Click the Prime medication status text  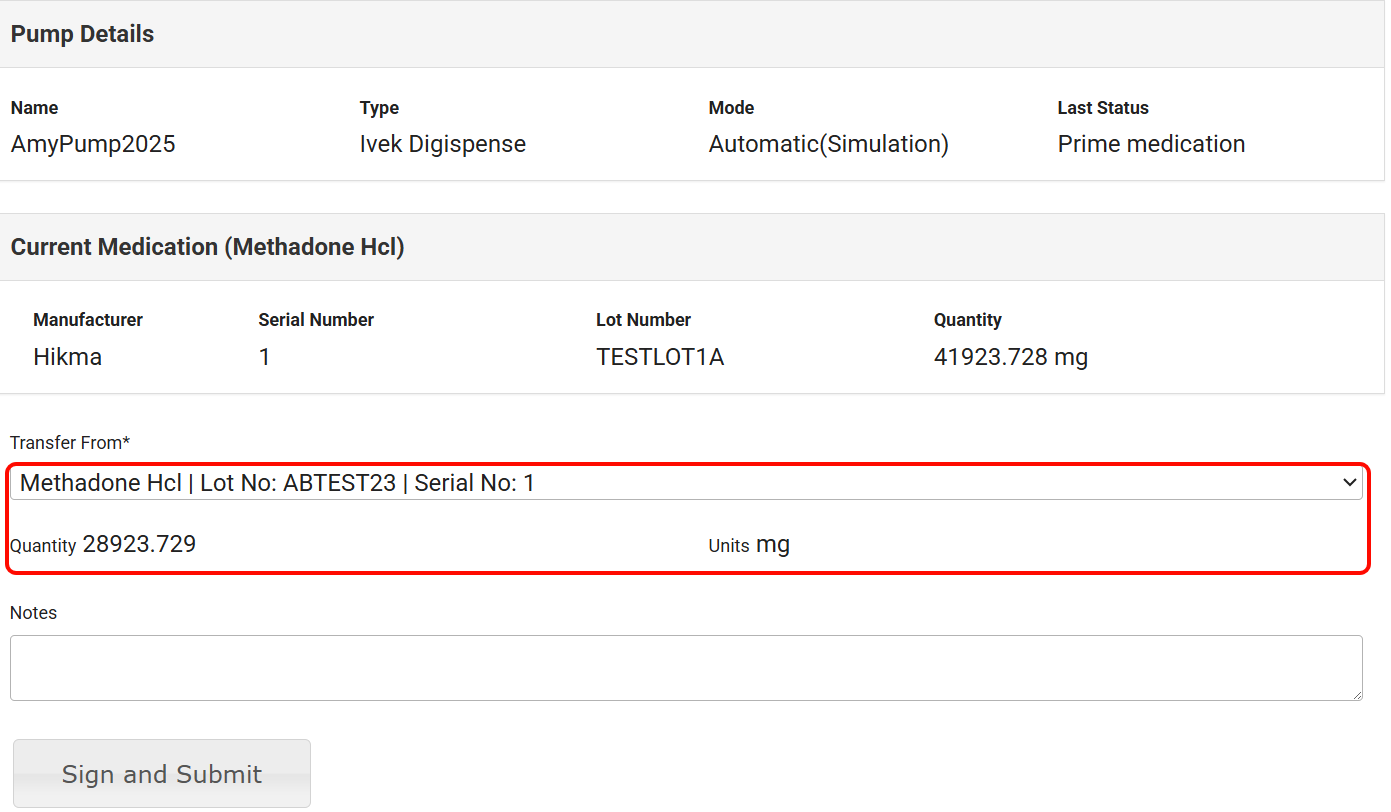tap(1151, 144)
